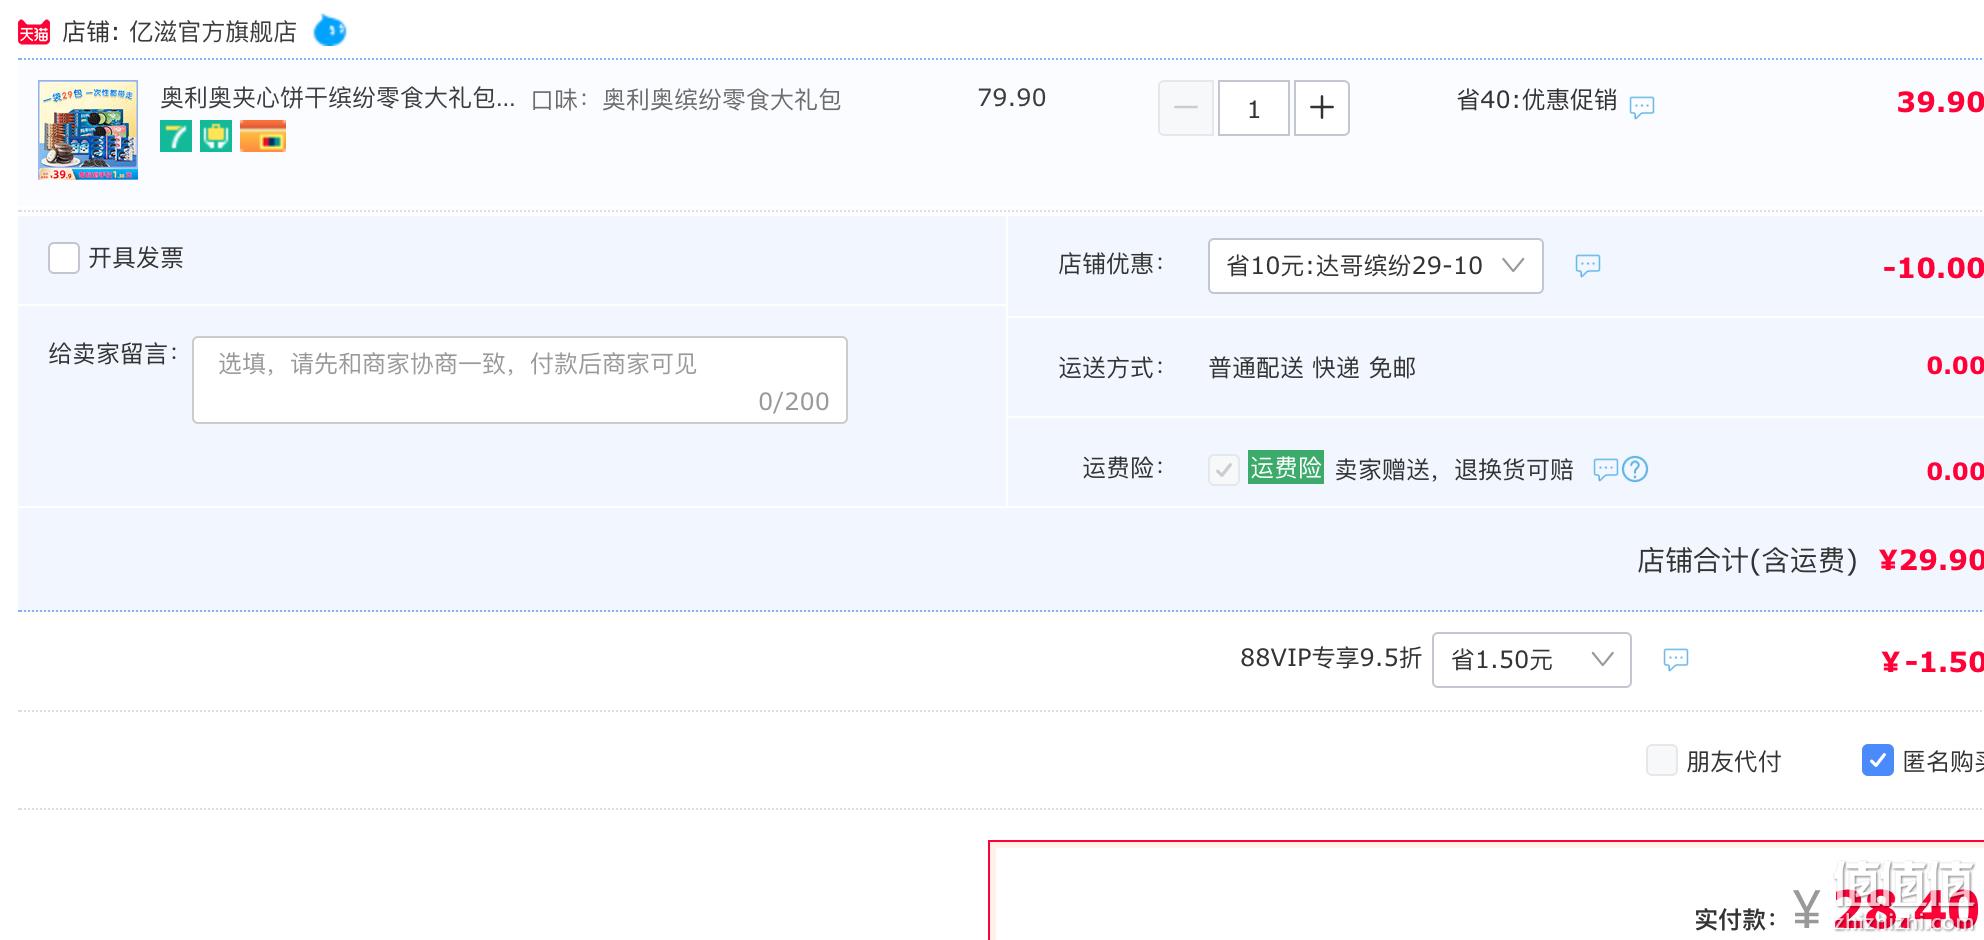Click the Tmall logo icon beside the store name
1984x940 pixels.
click(34, 33)
